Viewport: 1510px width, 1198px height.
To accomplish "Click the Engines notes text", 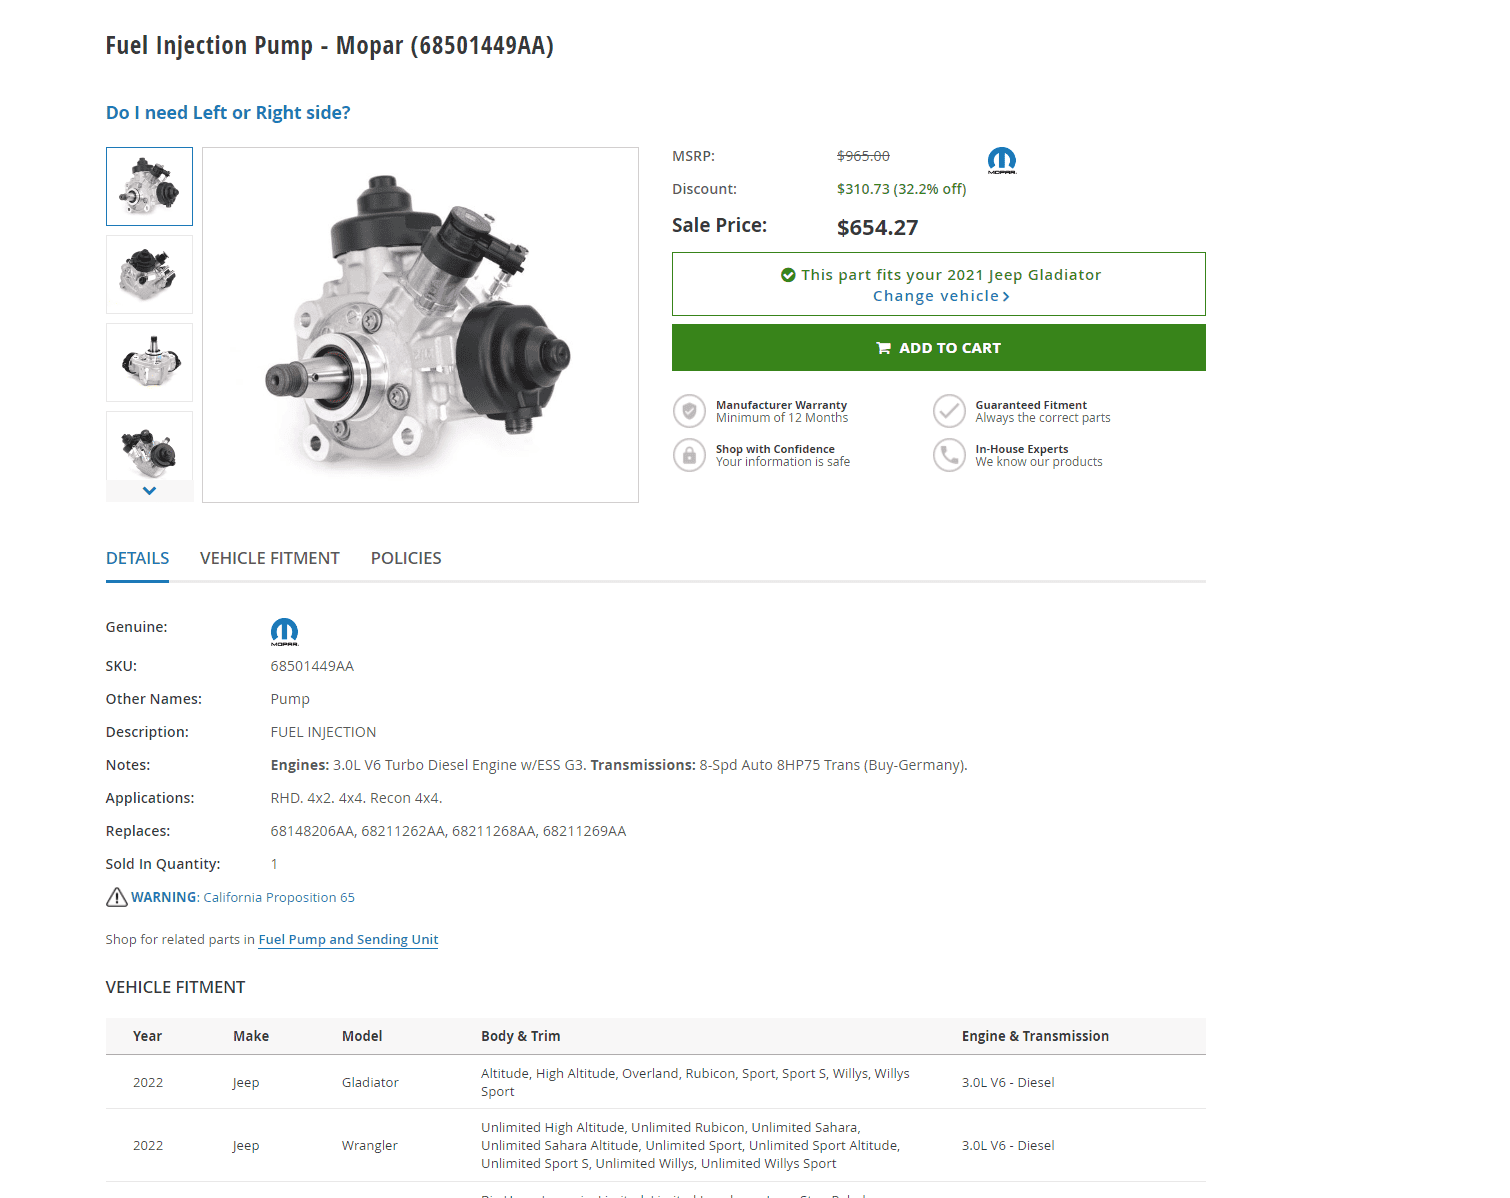I will click(x=619, y=765).
